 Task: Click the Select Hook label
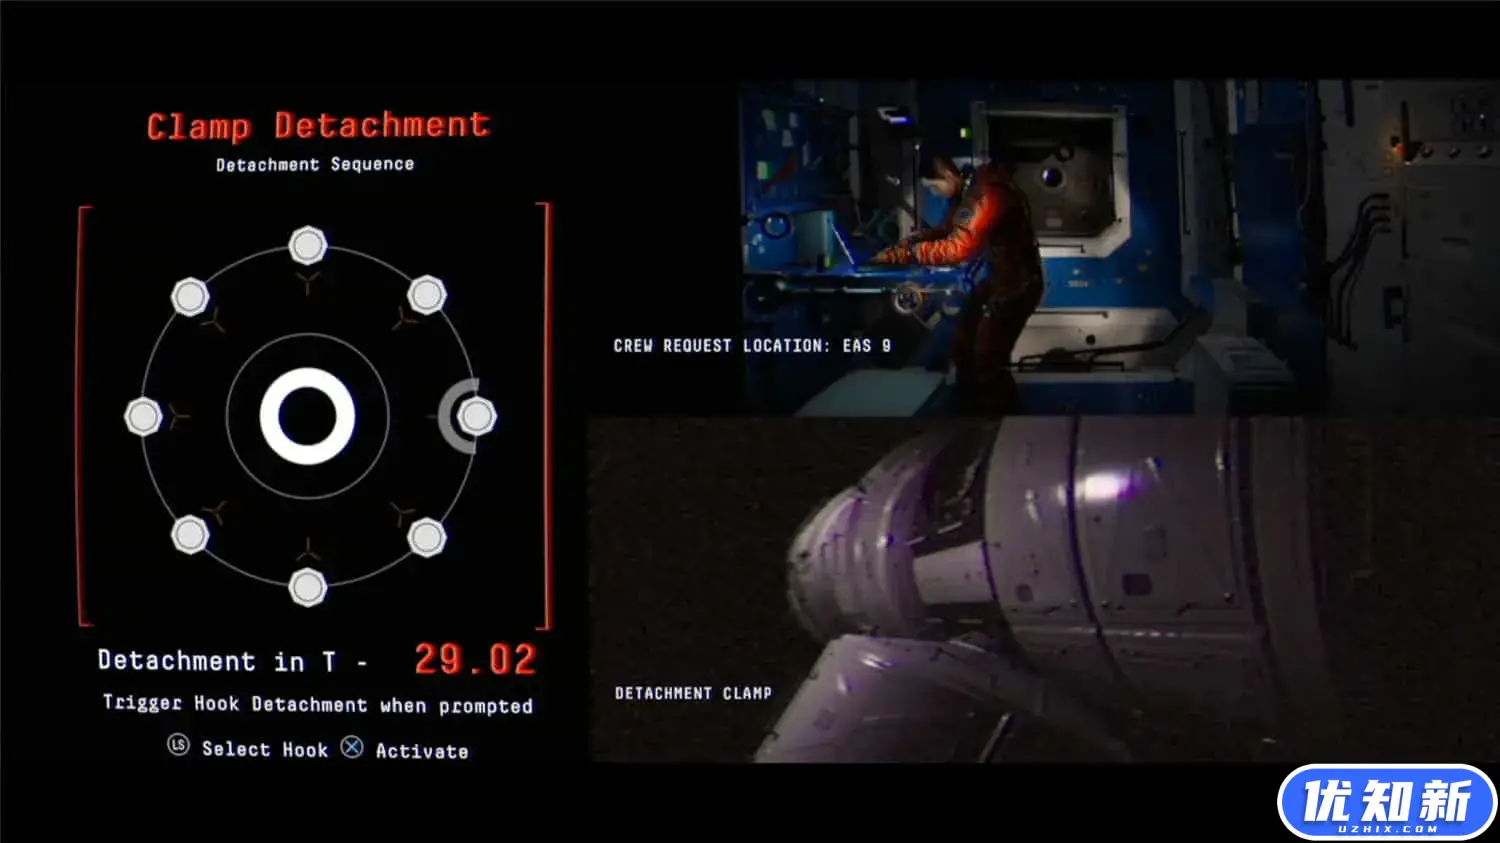(x=264, y=749)
